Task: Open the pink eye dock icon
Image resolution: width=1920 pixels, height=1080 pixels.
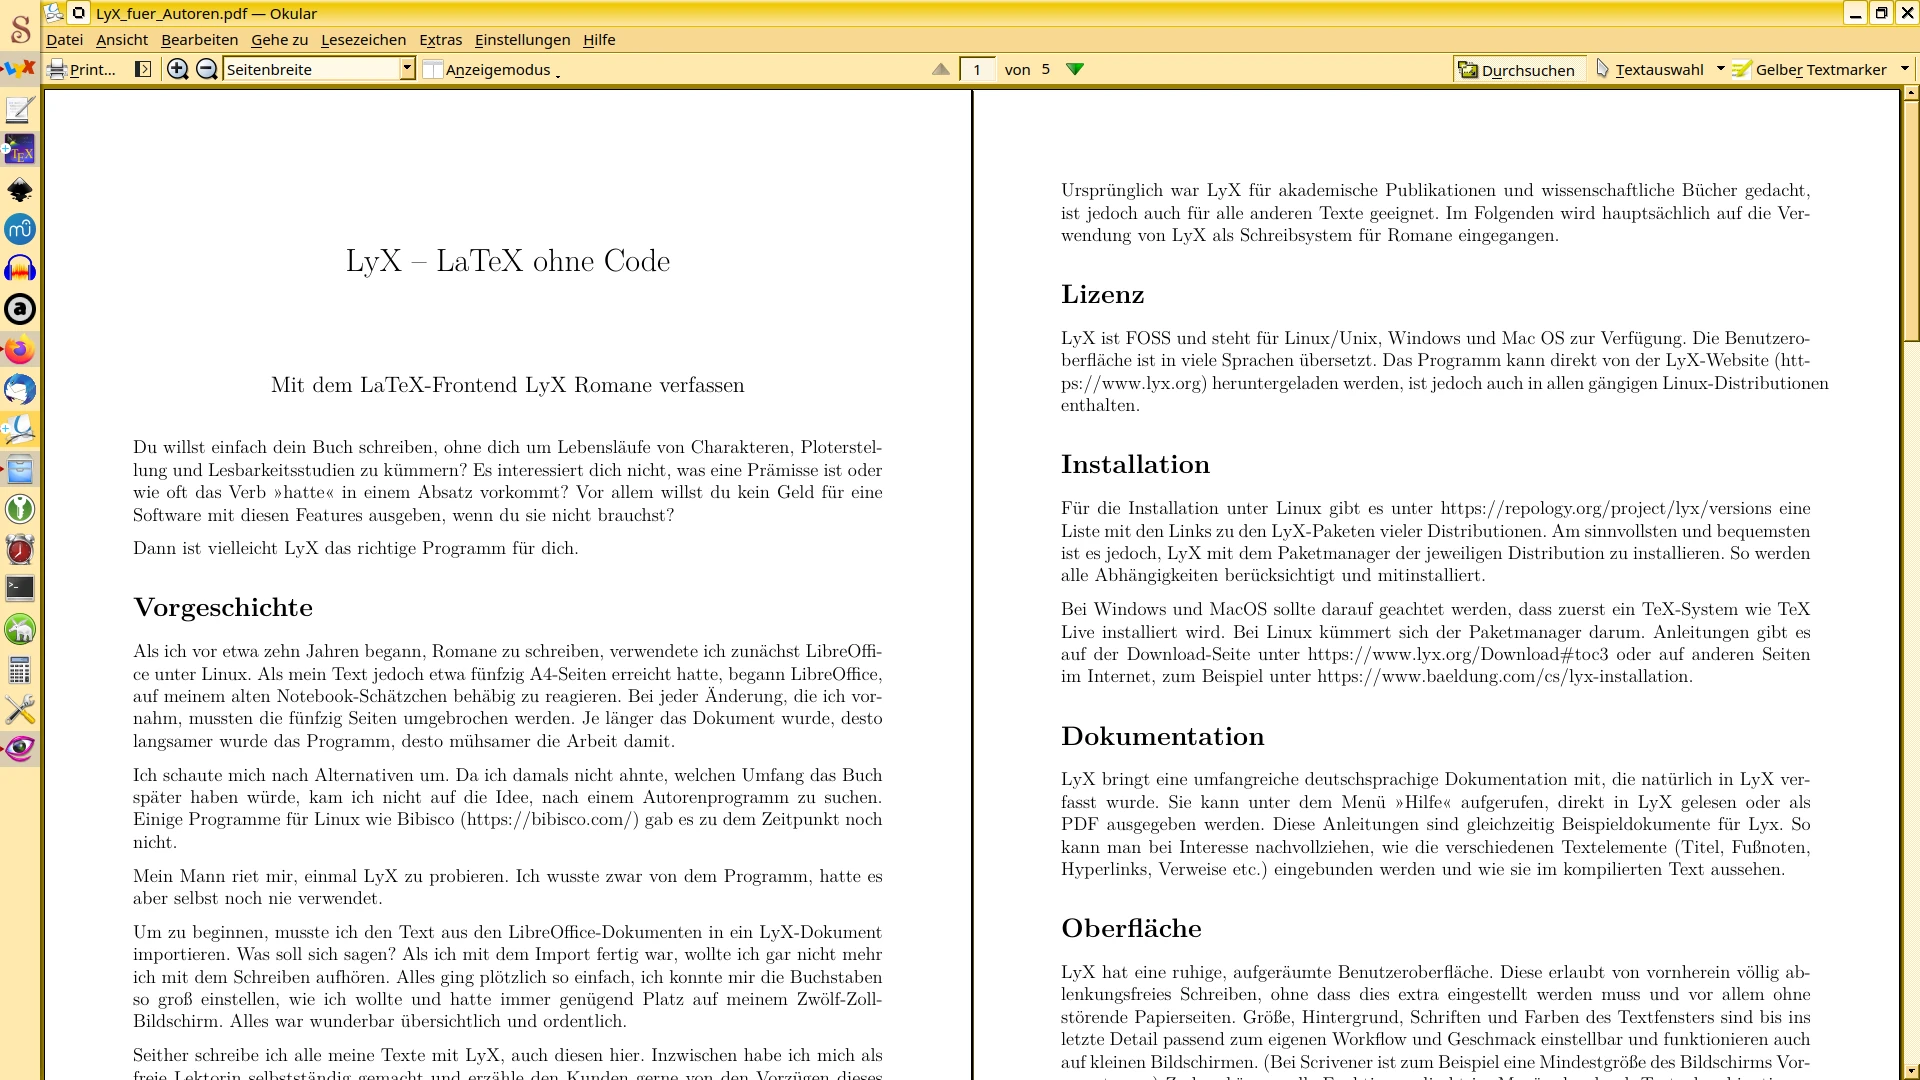Action: tap(20, 749)
